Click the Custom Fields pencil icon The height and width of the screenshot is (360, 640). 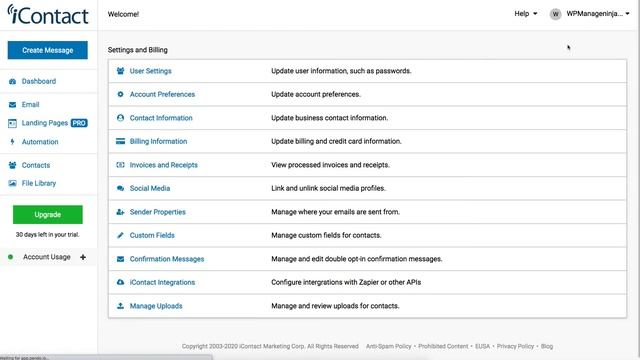120,236
